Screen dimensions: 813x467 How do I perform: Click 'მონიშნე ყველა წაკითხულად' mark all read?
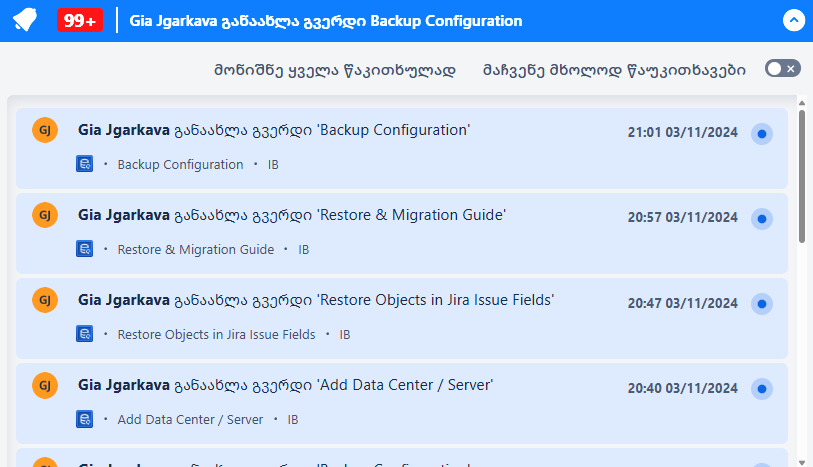[x=335, y=70]
